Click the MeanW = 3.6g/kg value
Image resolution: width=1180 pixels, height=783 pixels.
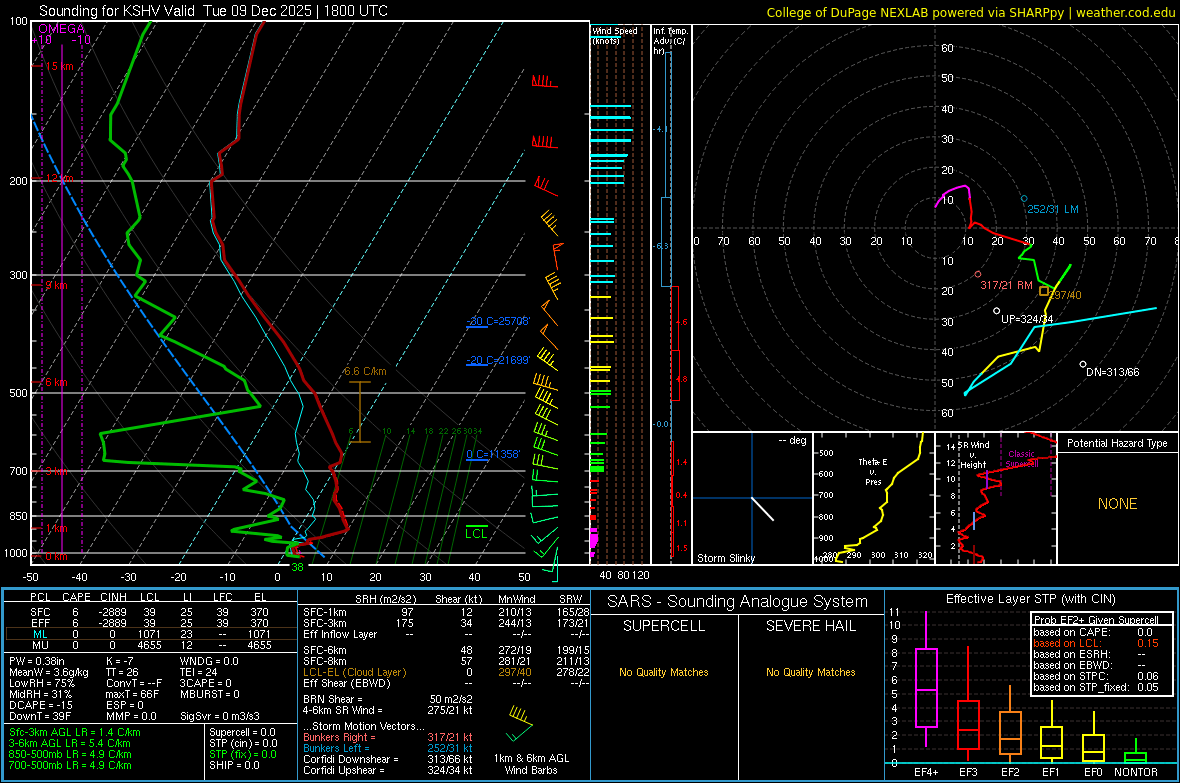click(49, 672)
